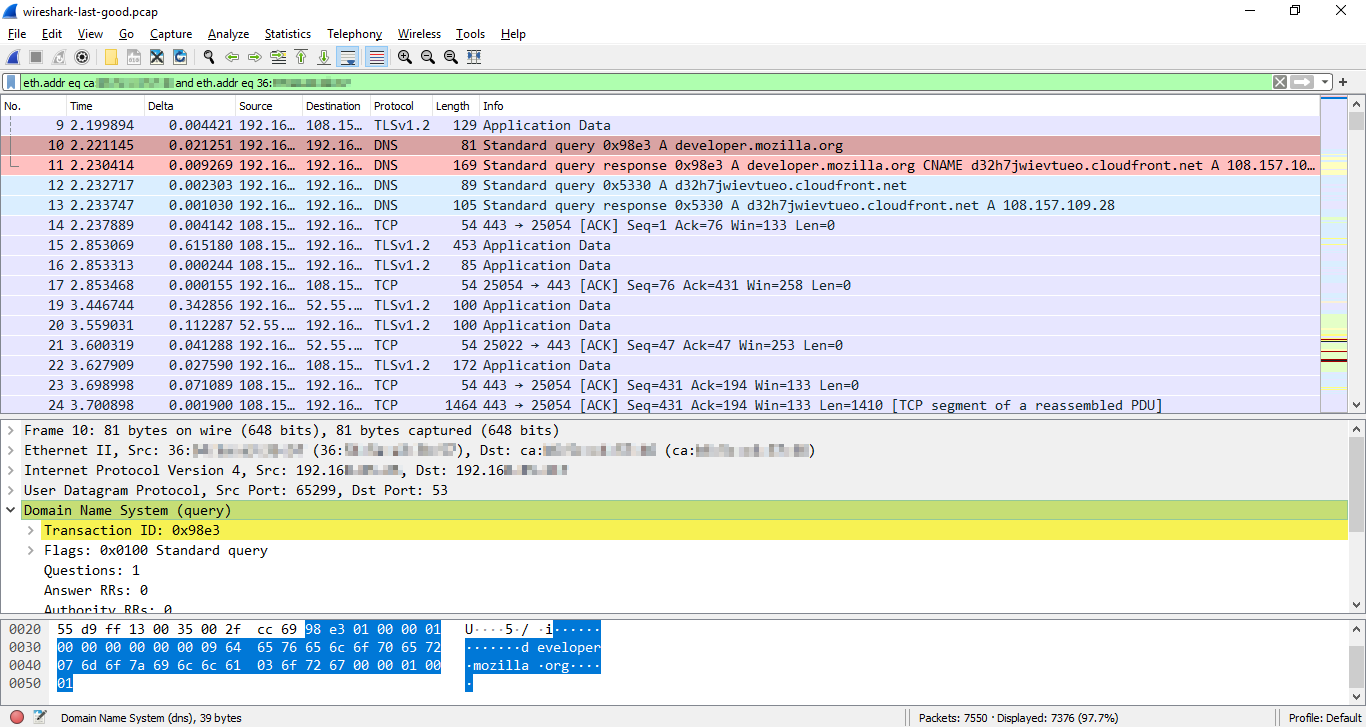
Task: Save this capture file icon
Action: 134,57
